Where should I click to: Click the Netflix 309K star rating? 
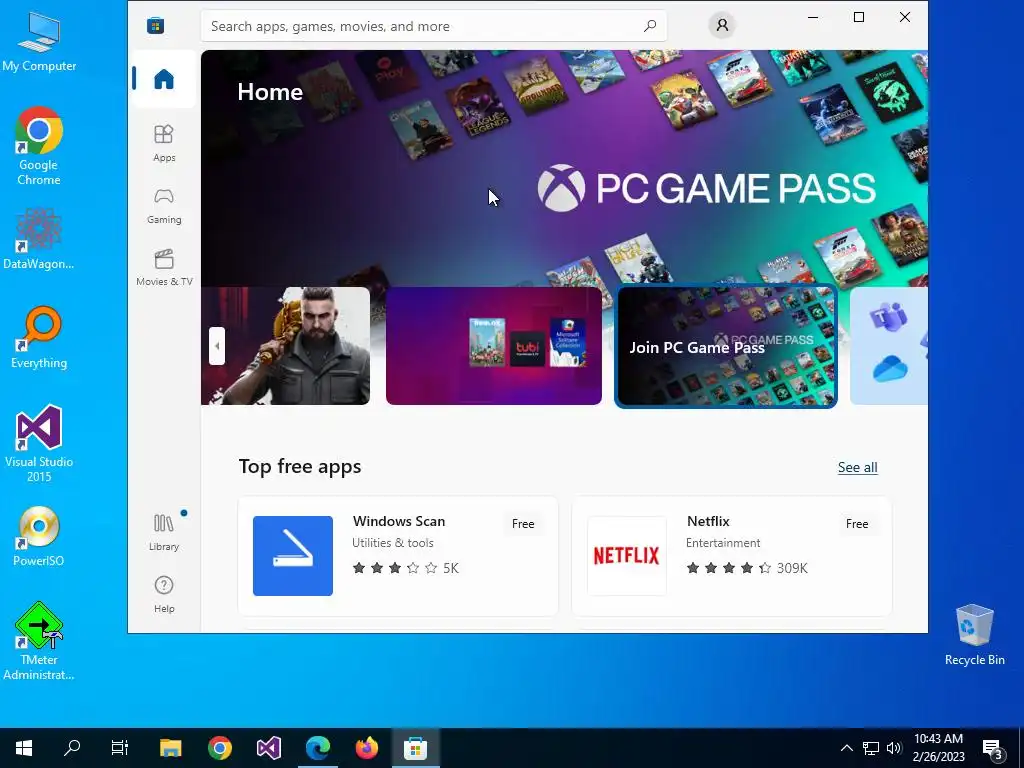[x=747, y=568]
